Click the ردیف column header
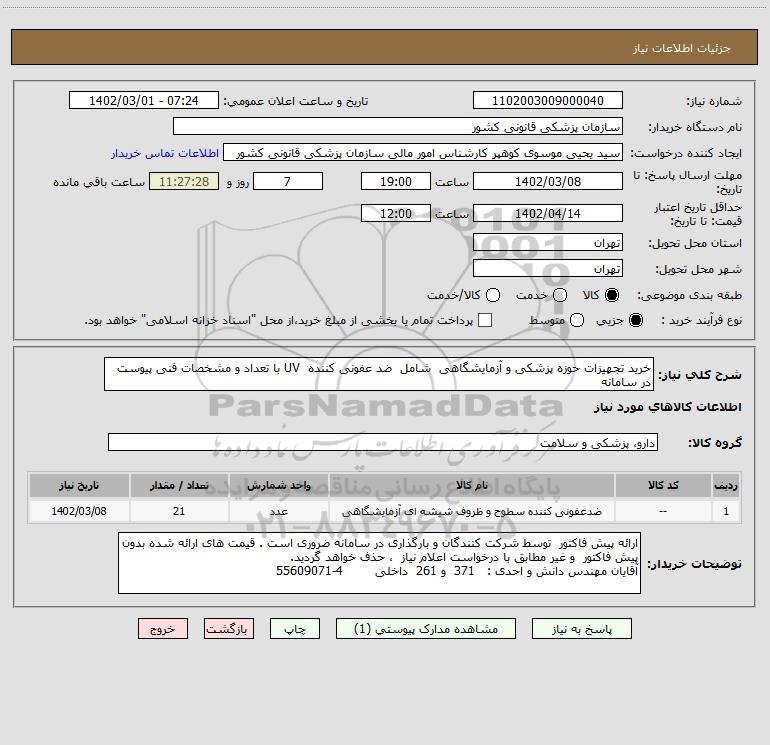The height and width of the screenshot is (745, 770). (x=726, y=485)
